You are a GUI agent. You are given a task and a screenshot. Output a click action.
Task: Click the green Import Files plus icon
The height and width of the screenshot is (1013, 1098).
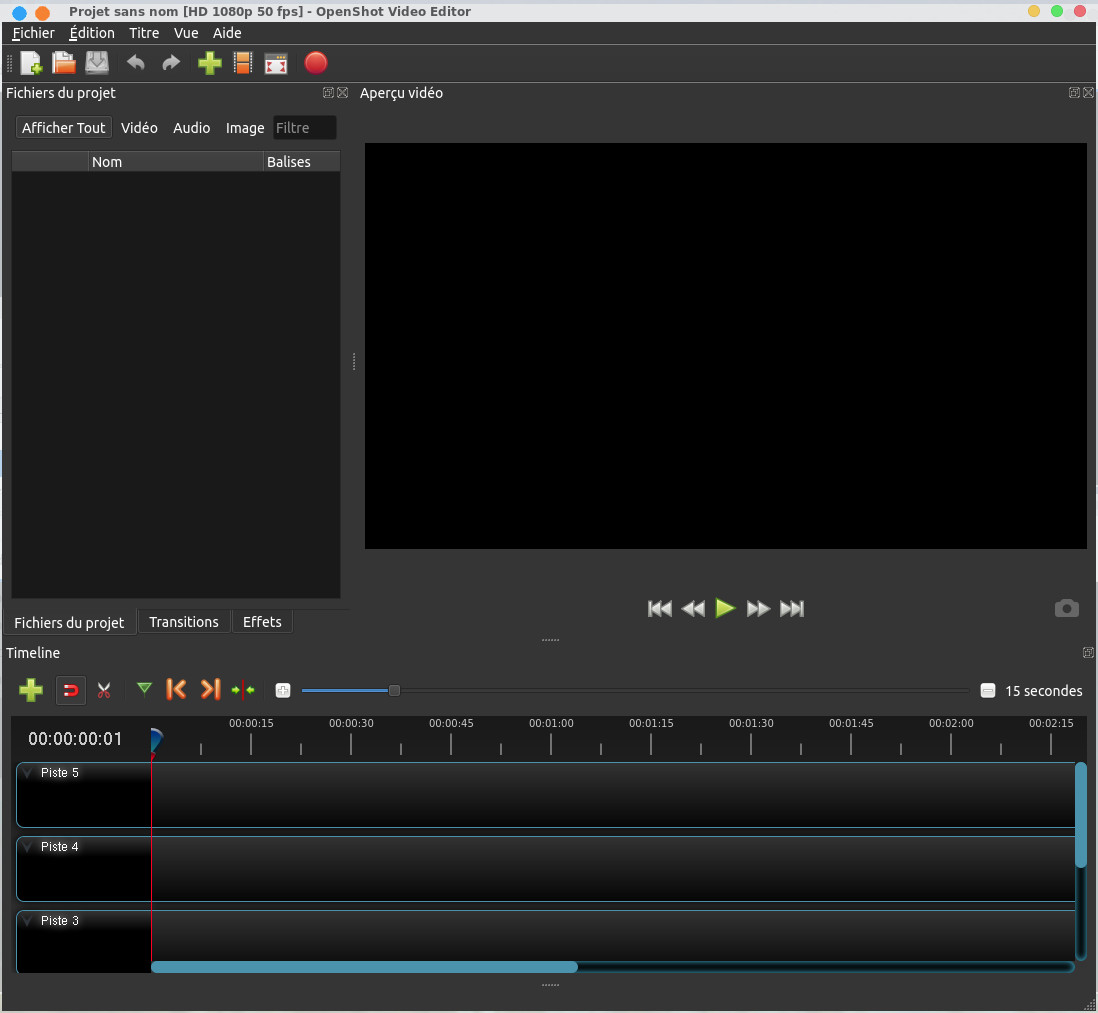click(209, 63)
